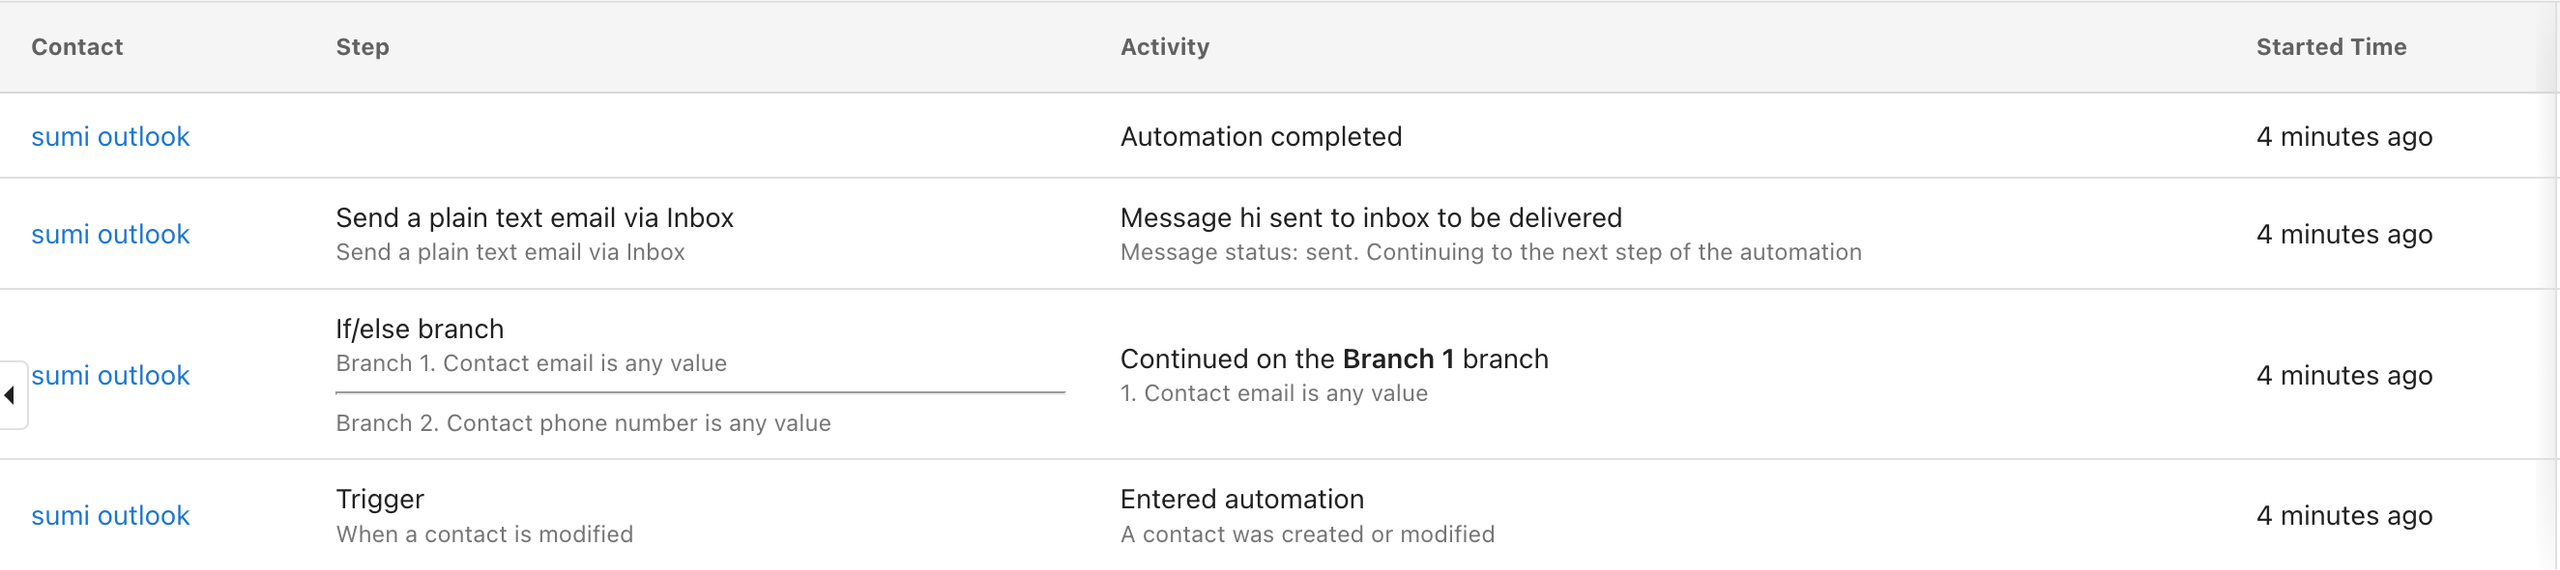2560x570 pixels.
Task: Click the Entered automation activity text
Action: (x=1241, y=499)
